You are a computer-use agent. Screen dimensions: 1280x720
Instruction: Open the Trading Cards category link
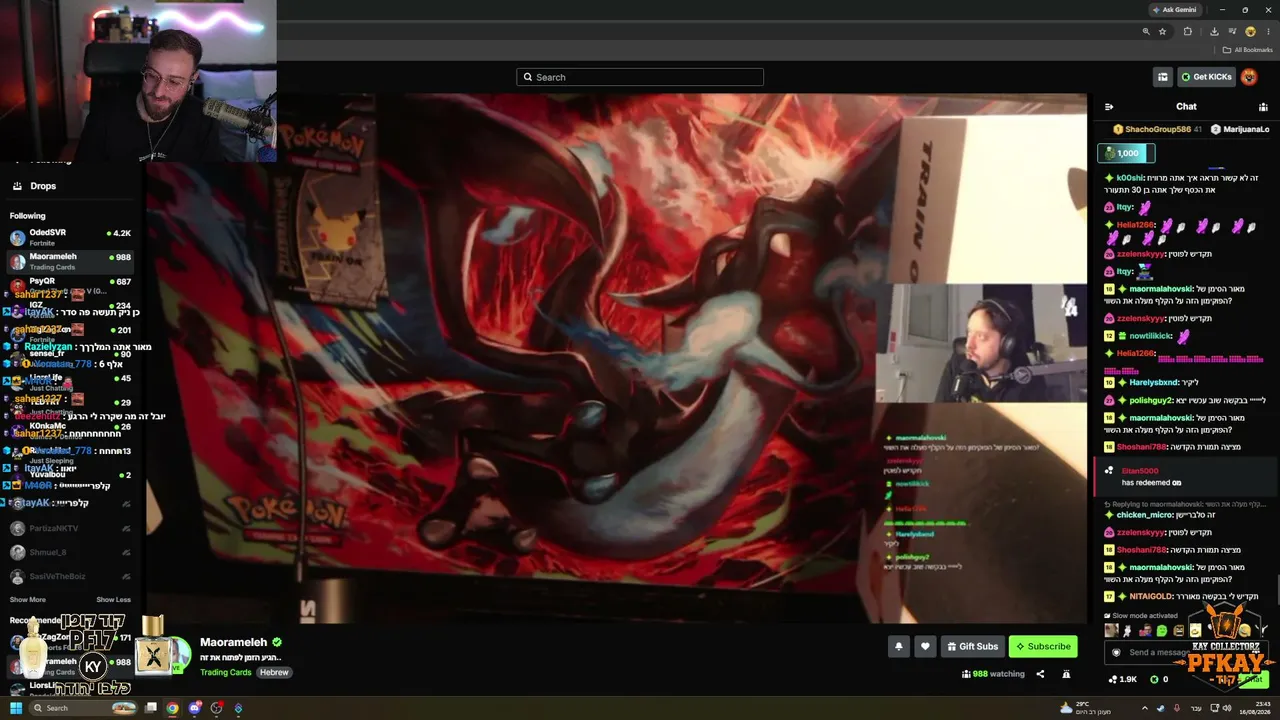(x=226, y=672)
